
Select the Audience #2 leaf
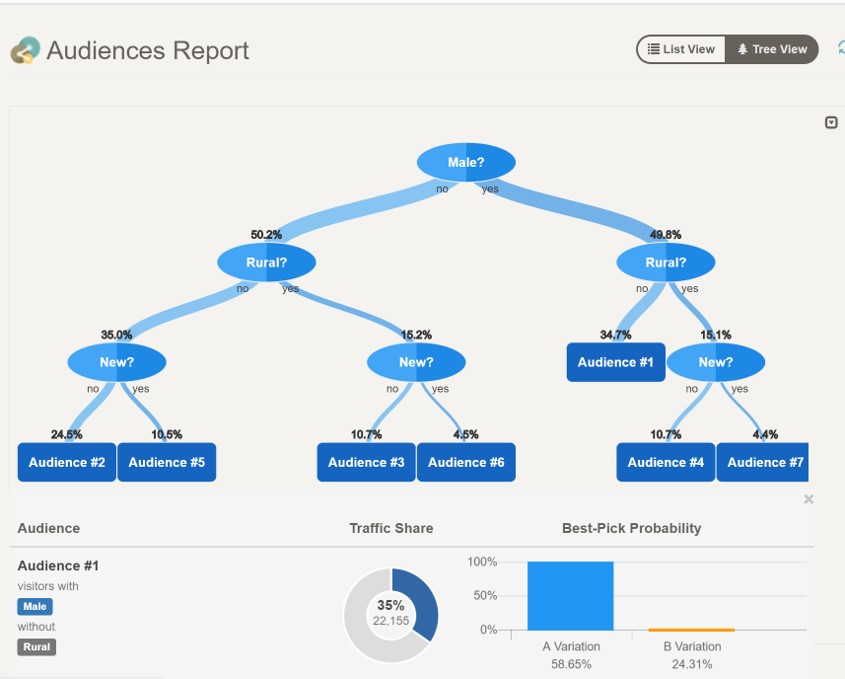tap(67, 462)
